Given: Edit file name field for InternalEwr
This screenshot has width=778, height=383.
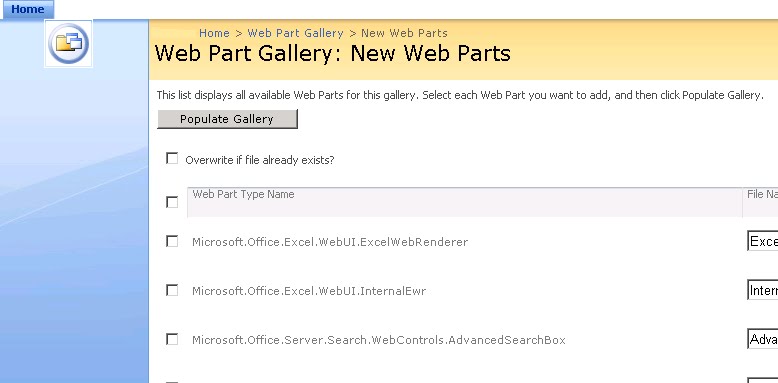Looking at the screenshot, I should (x=763, y=290).
